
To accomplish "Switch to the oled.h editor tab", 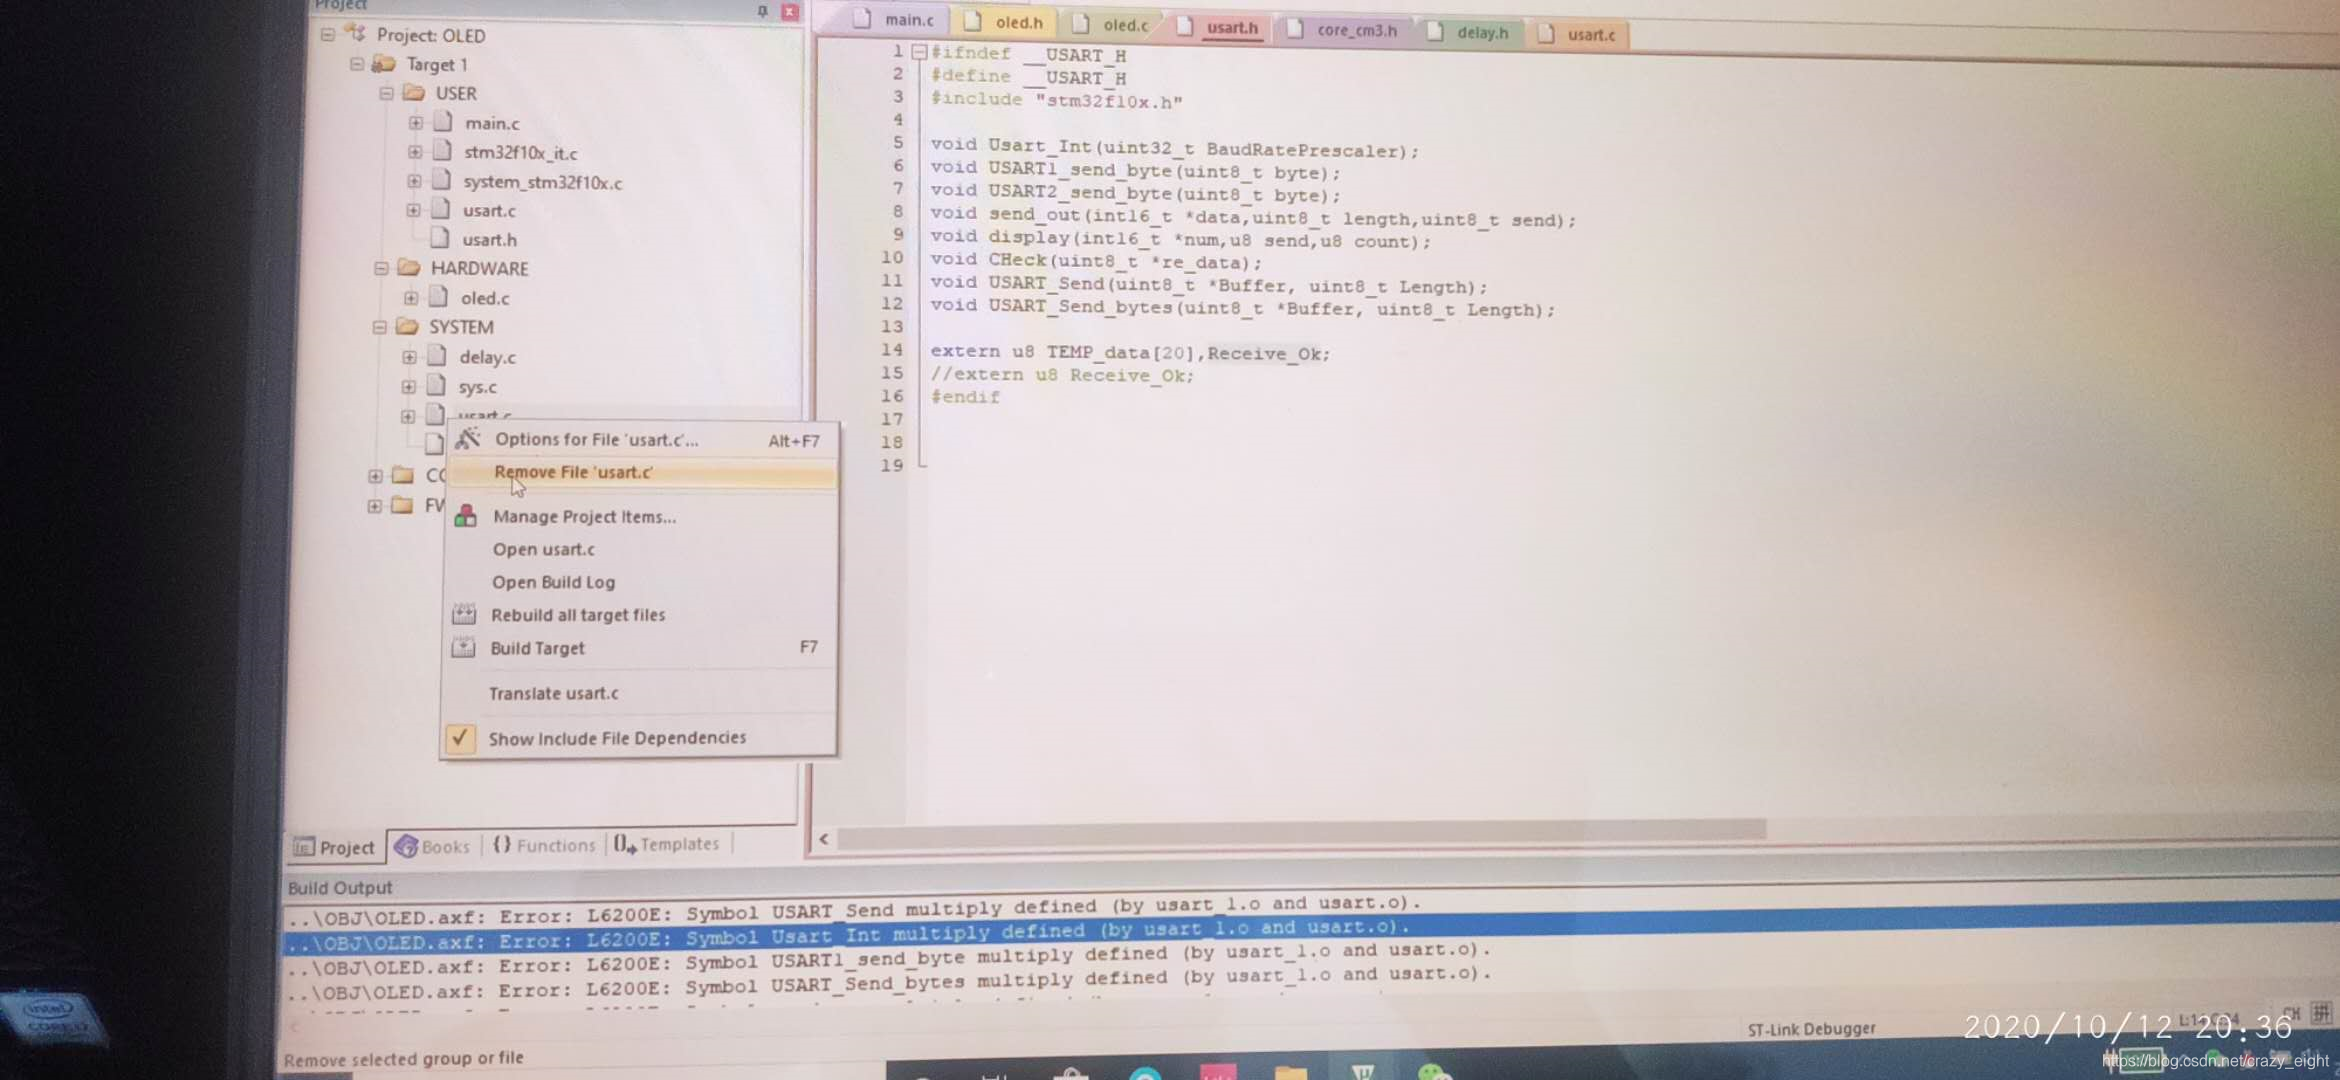I will coord(1017,22).
